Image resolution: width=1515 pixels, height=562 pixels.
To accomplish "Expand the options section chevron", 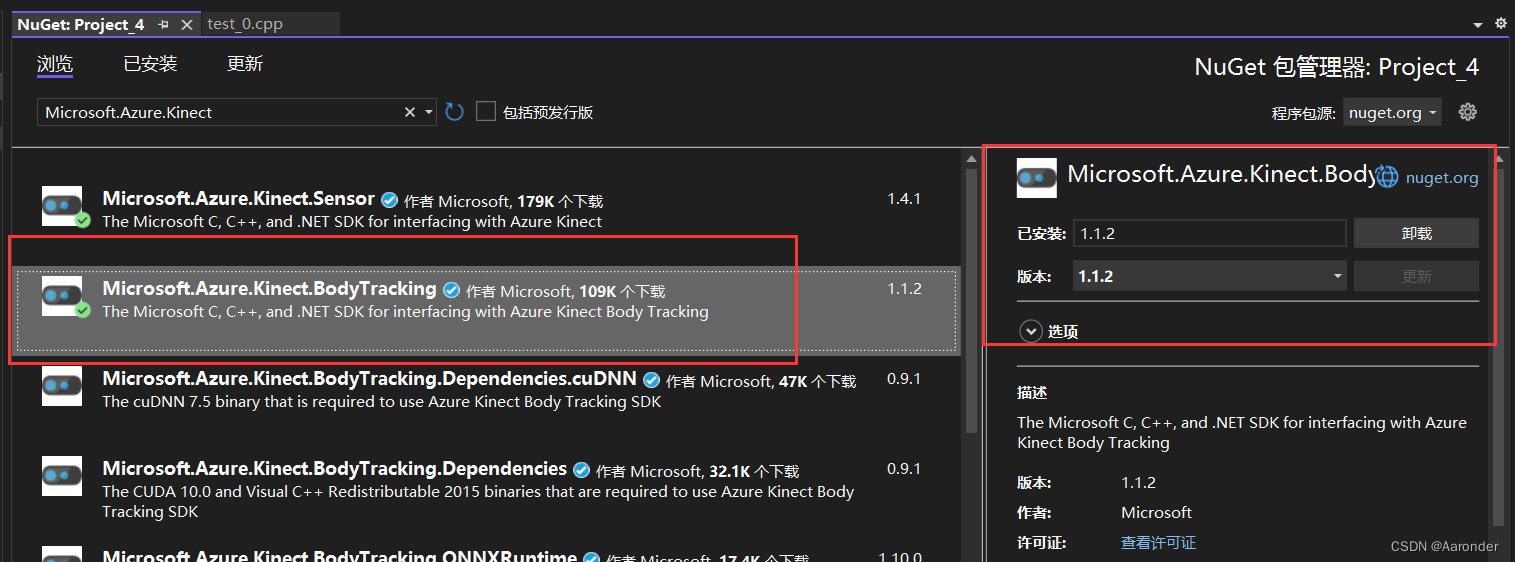I will (1031, 331).
